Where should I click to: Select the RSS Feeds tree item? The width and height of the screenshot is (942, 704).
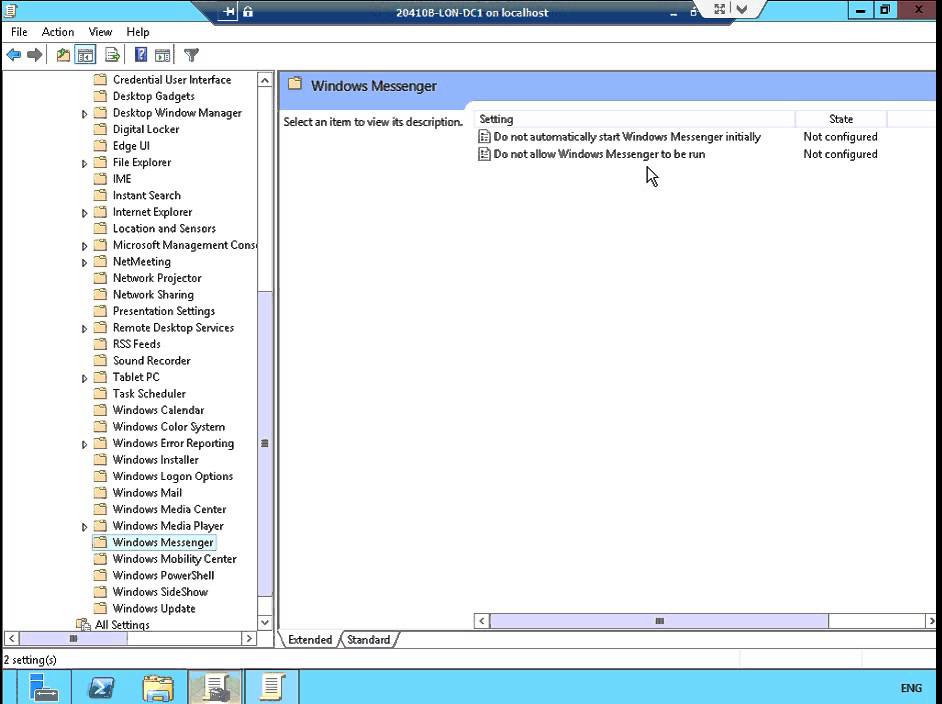[136, 344]
